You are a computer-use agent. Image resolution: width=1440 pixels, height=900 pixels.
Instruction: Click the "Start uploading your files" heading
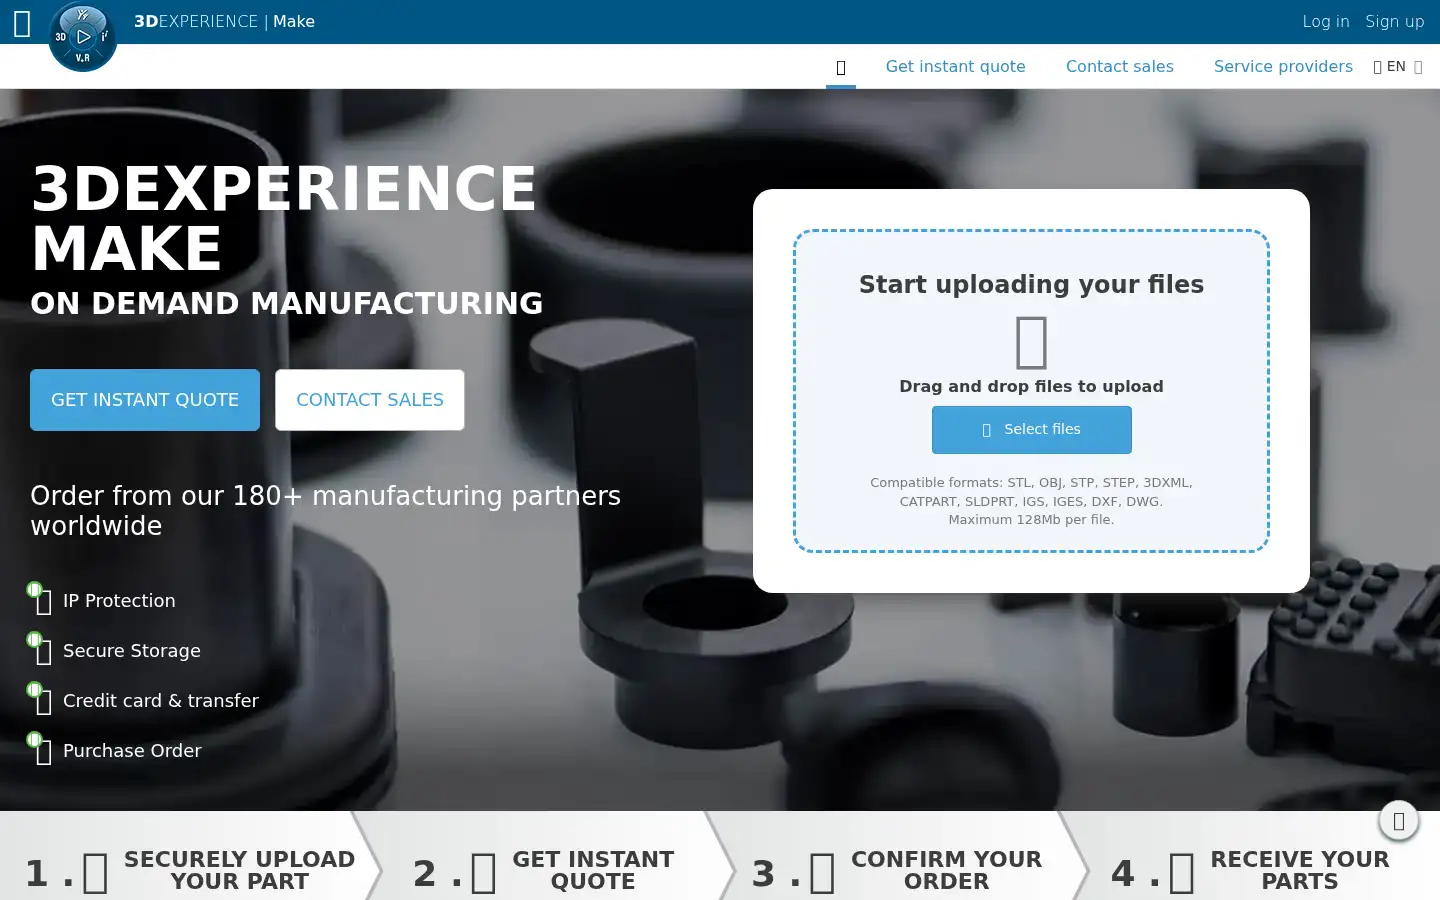[x=1031, y=284]
